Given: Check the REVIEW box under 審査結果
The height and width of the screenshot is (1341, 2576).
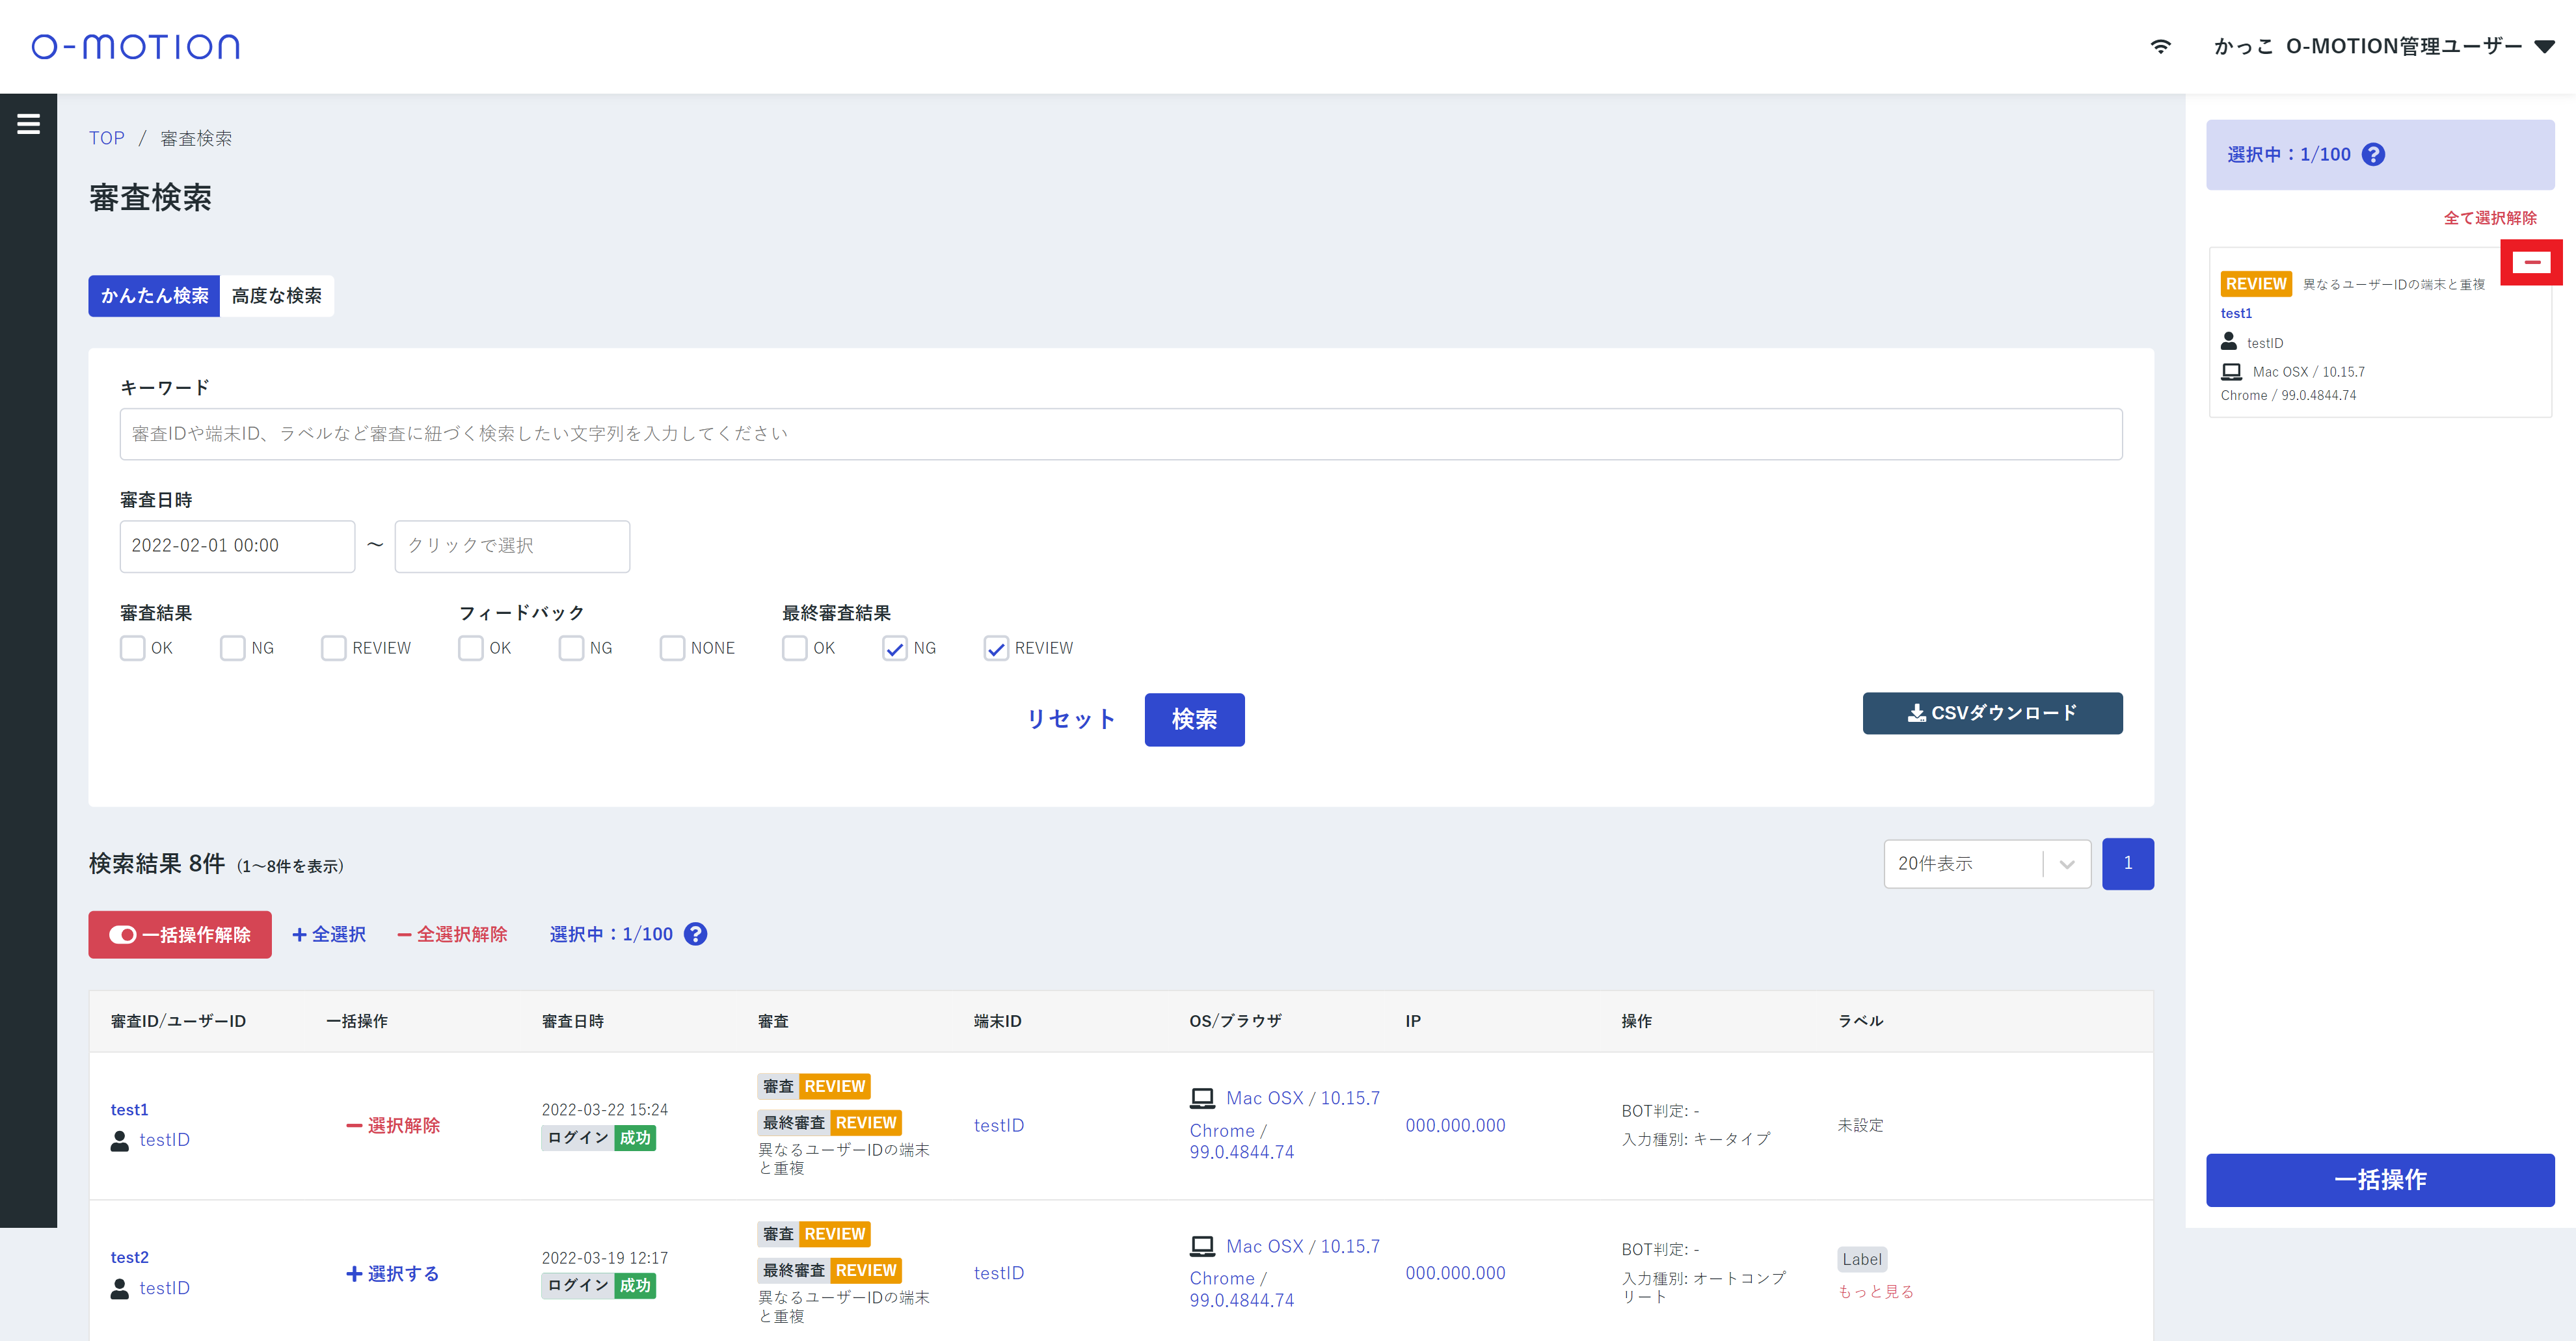Looking at the screenshot, I should point(333,648).
